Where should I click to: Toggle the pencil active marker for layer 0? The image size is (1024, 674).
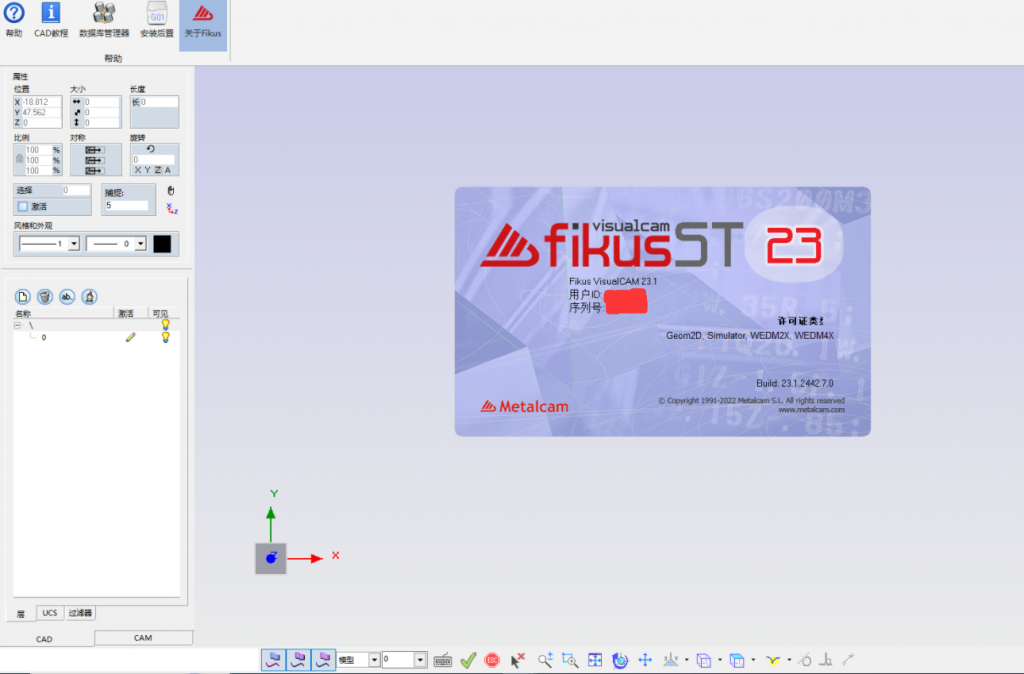(x=131, y=337)
